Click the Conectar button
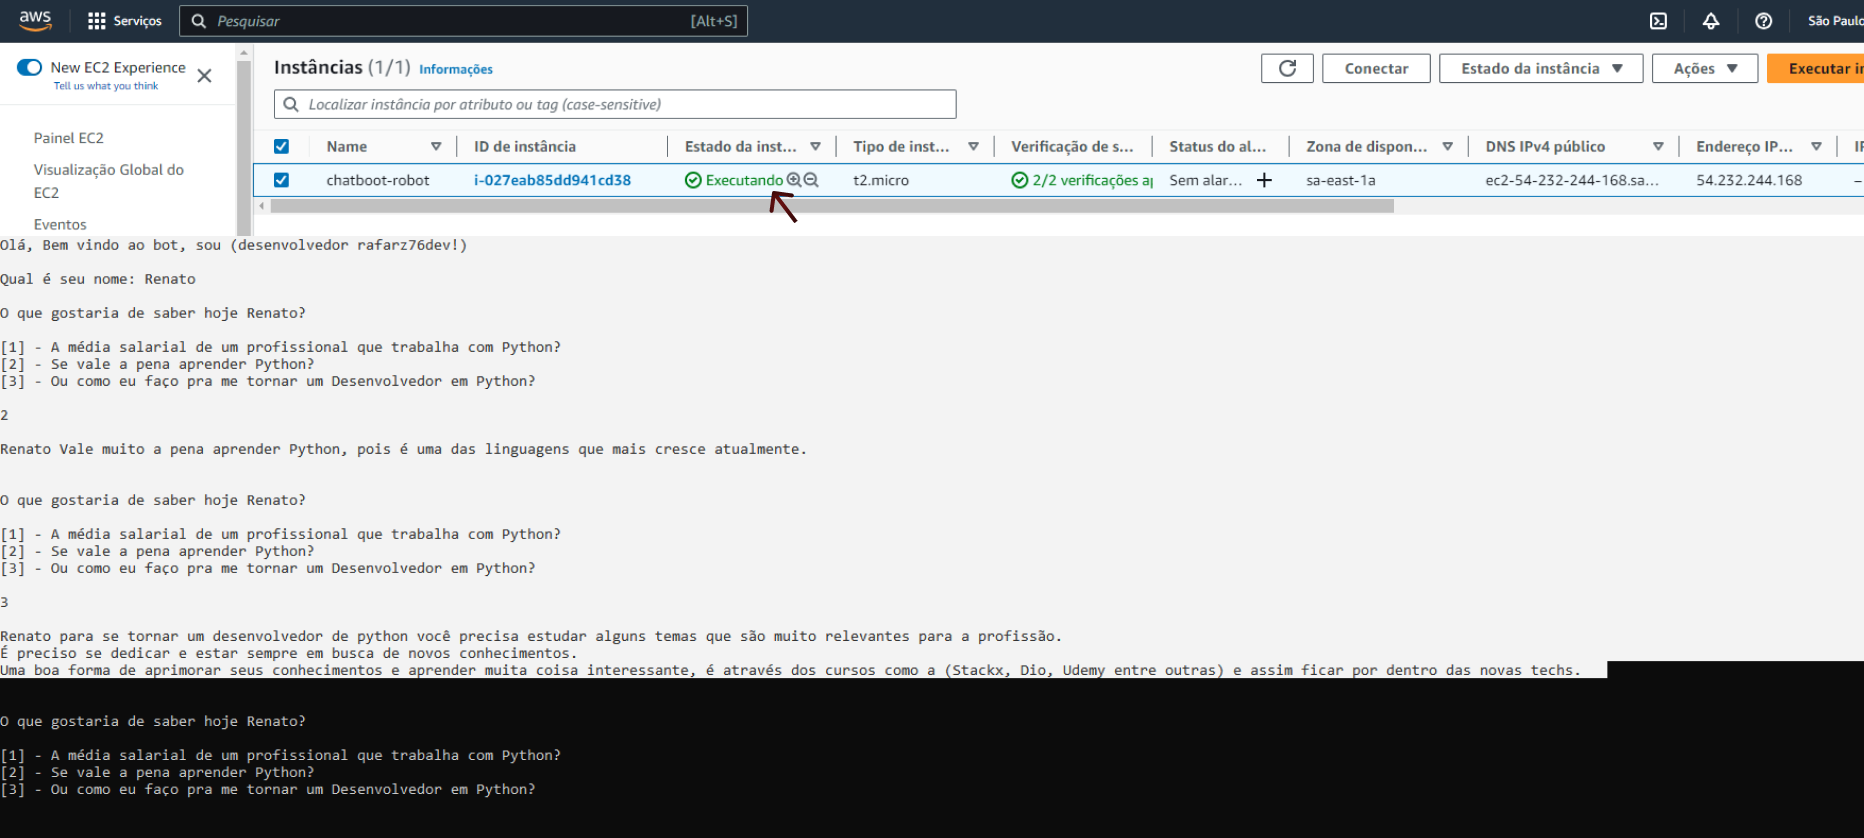 coord(1376,68)
